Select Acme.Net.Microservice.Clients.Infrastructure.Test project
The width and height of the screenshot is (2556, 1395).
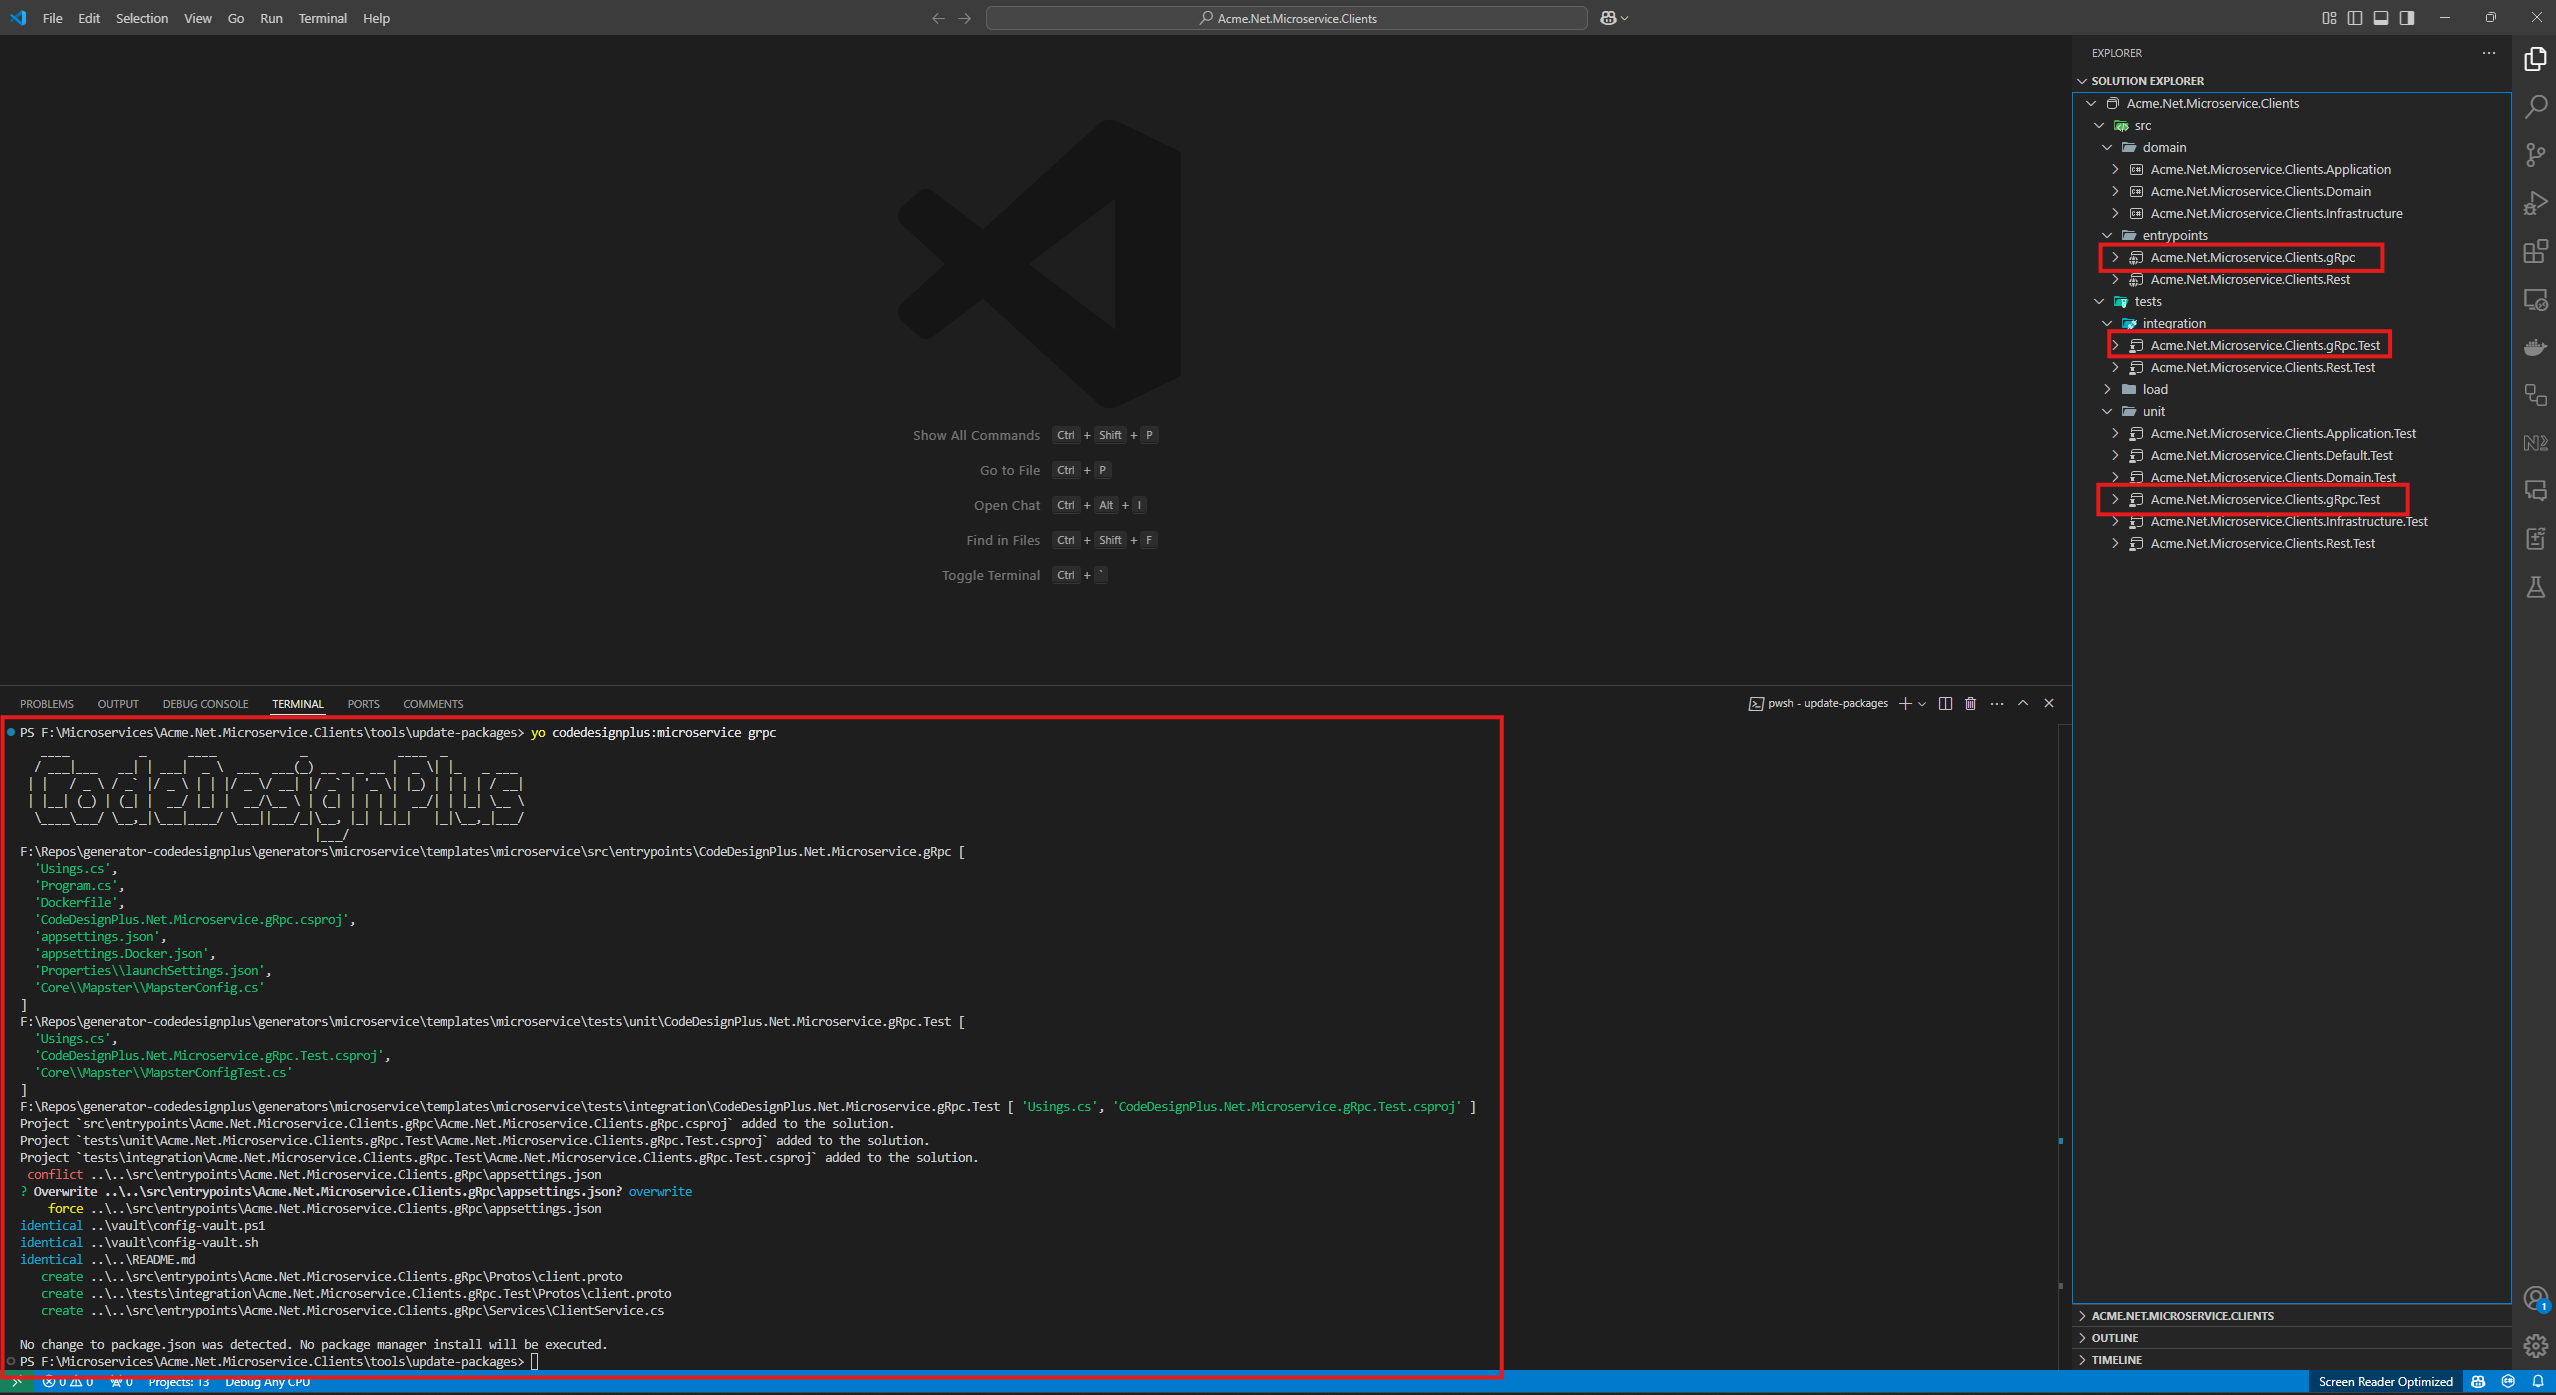point(2288,521)
